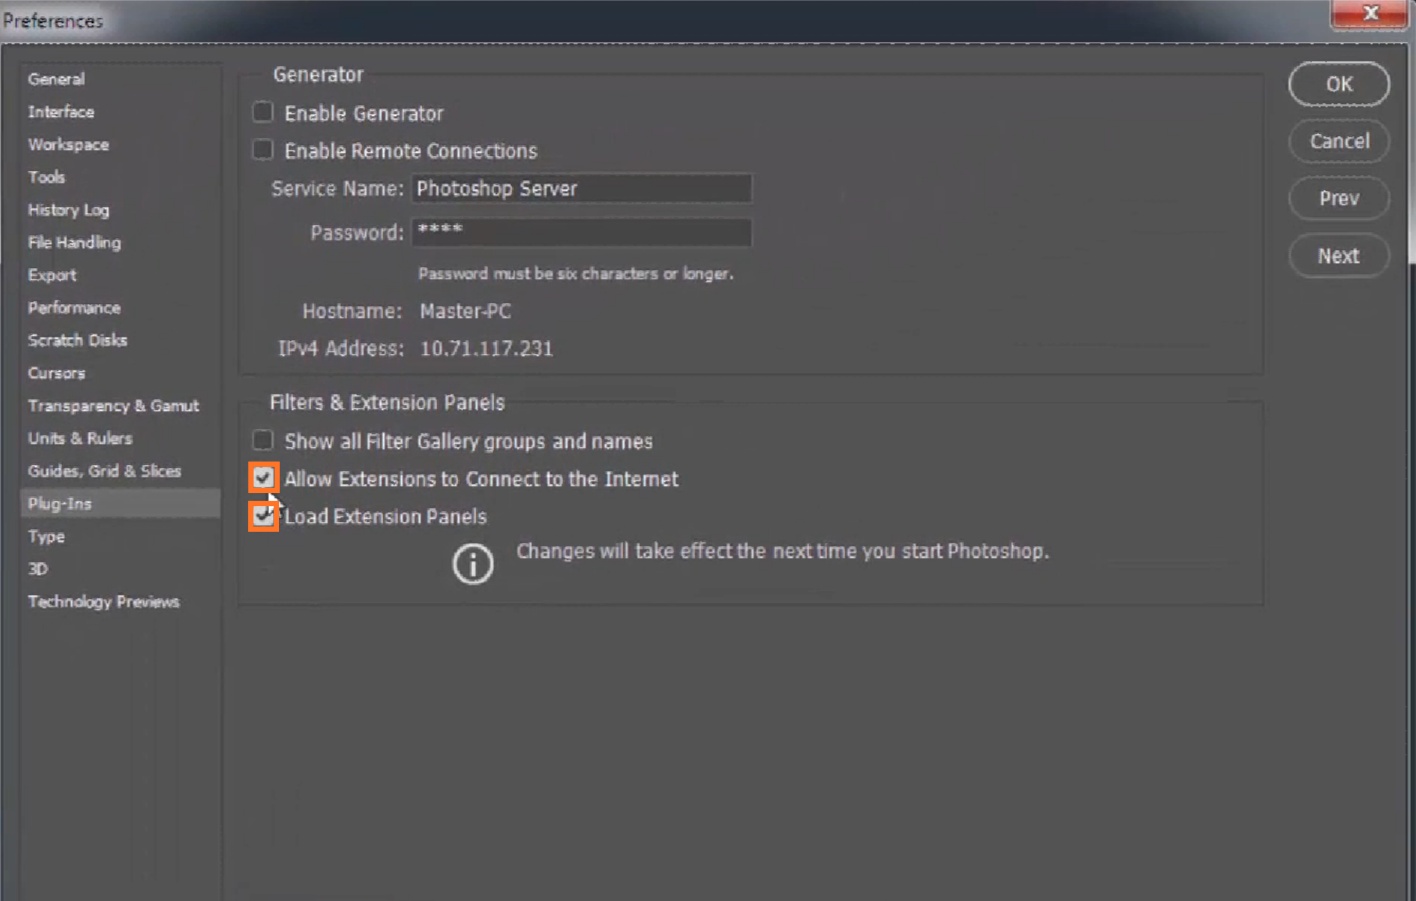
Task: Click the info icon beside restart notice
Action: [x=473, y=564]
